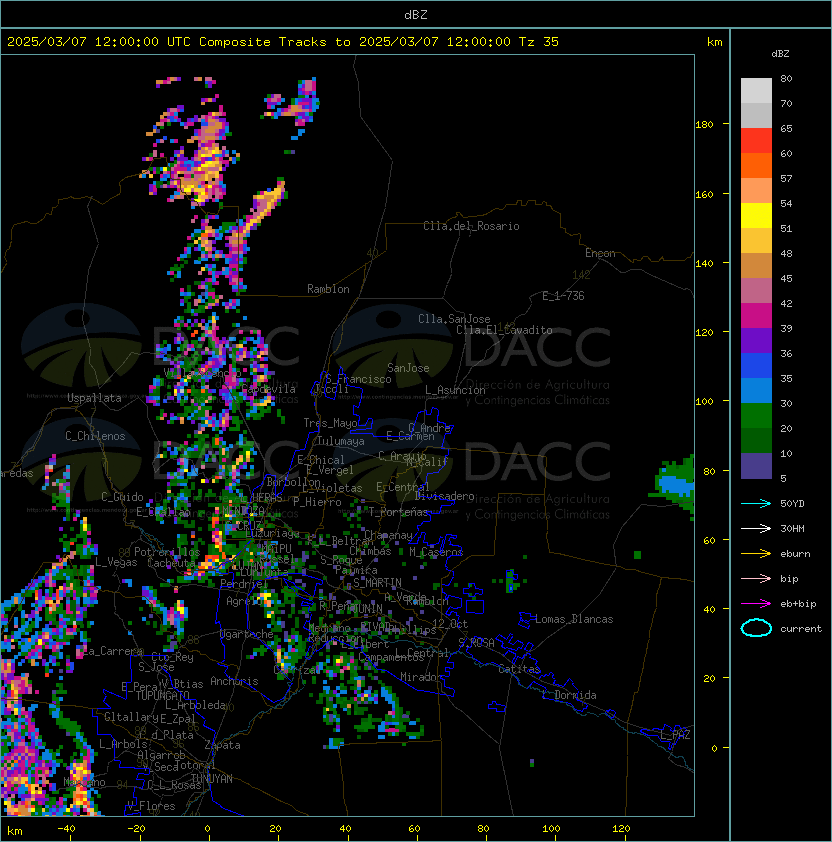Select the light blue 35 dBZ color swatch
The width and height of the screenshot is (832, 842).
coord(756,390)
